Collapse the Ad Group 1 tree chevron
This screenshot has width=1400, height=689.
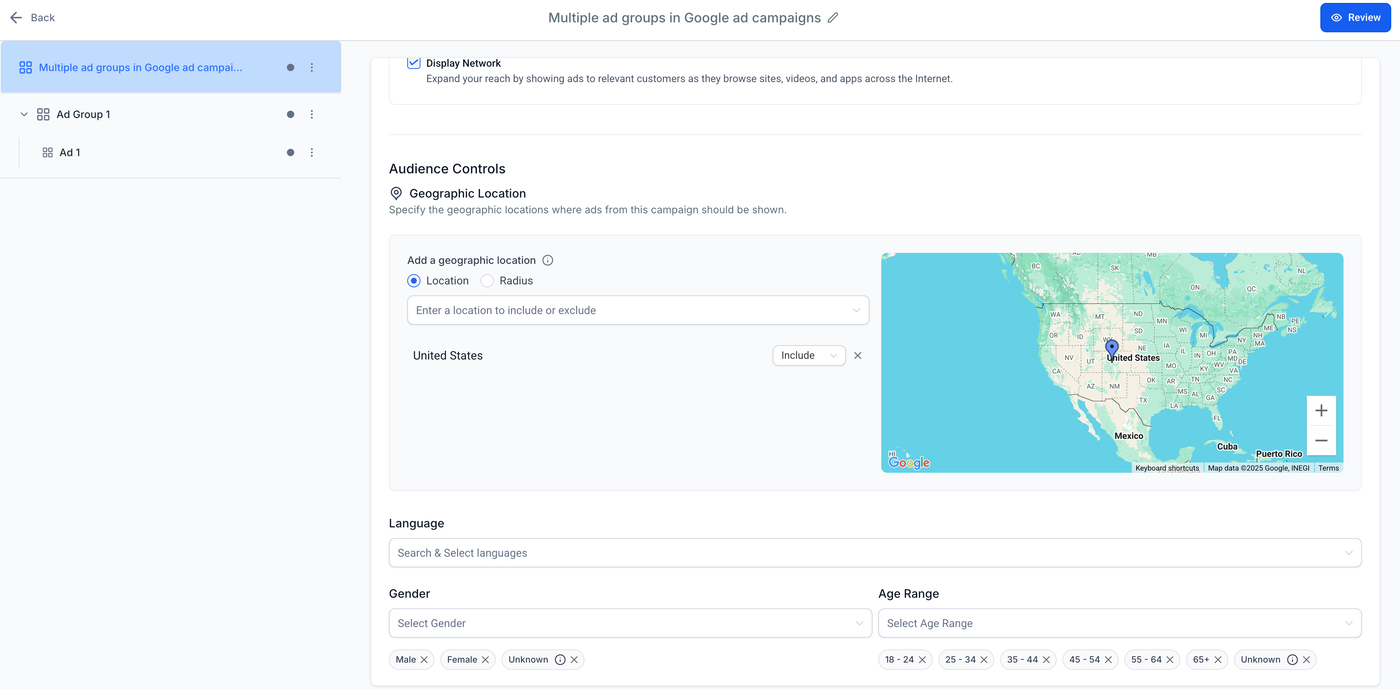24,115
